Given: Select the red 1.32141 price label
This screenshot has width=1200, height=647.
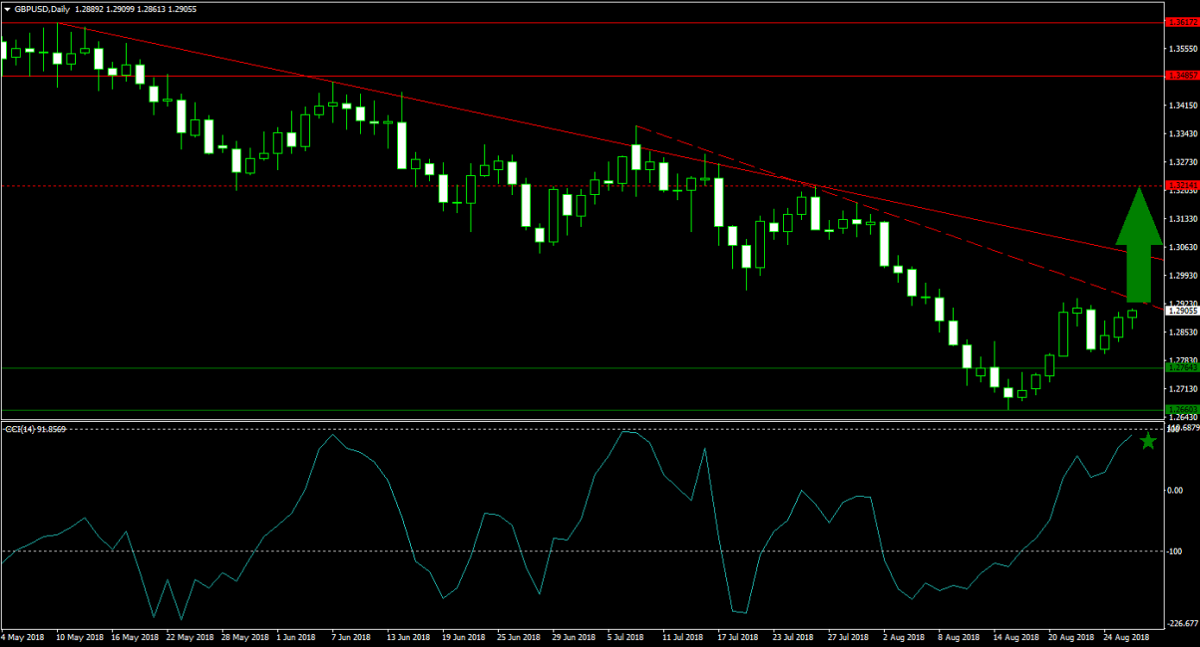Looking at the screenshot, I should point(1180,186).
